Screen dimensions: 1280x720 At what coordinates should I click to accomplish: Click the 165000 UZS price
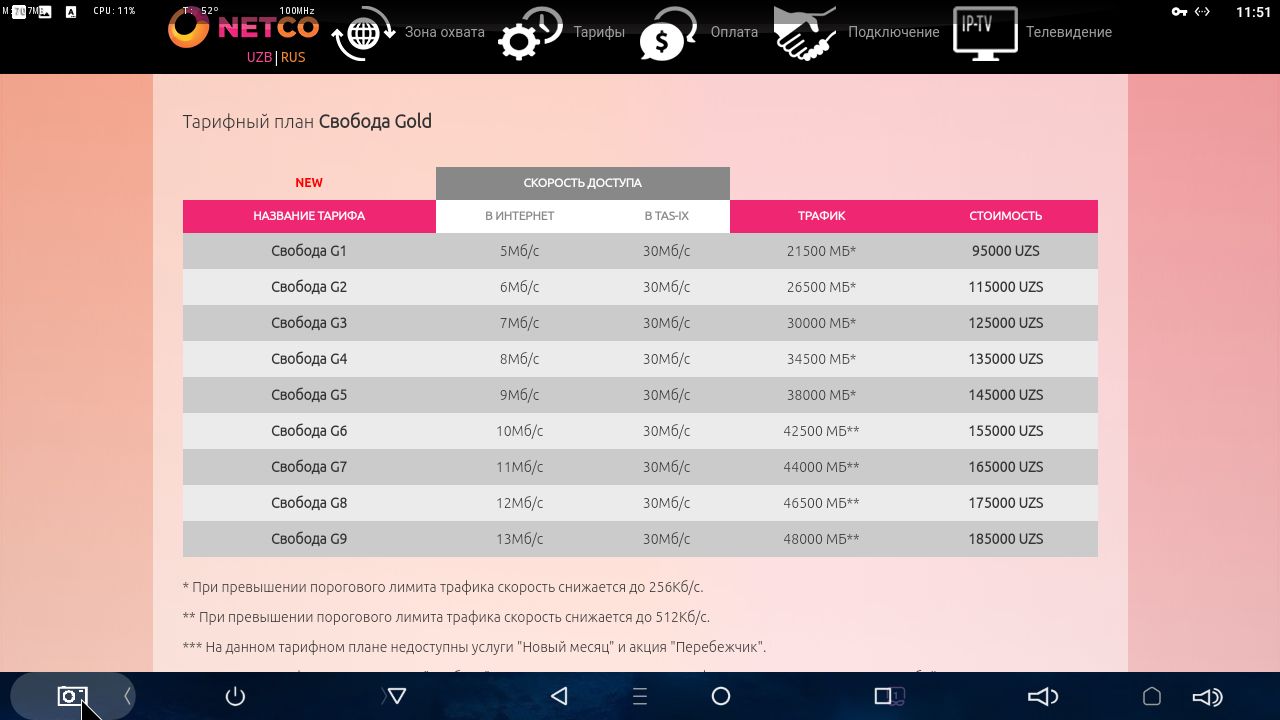pos(1005,467)
